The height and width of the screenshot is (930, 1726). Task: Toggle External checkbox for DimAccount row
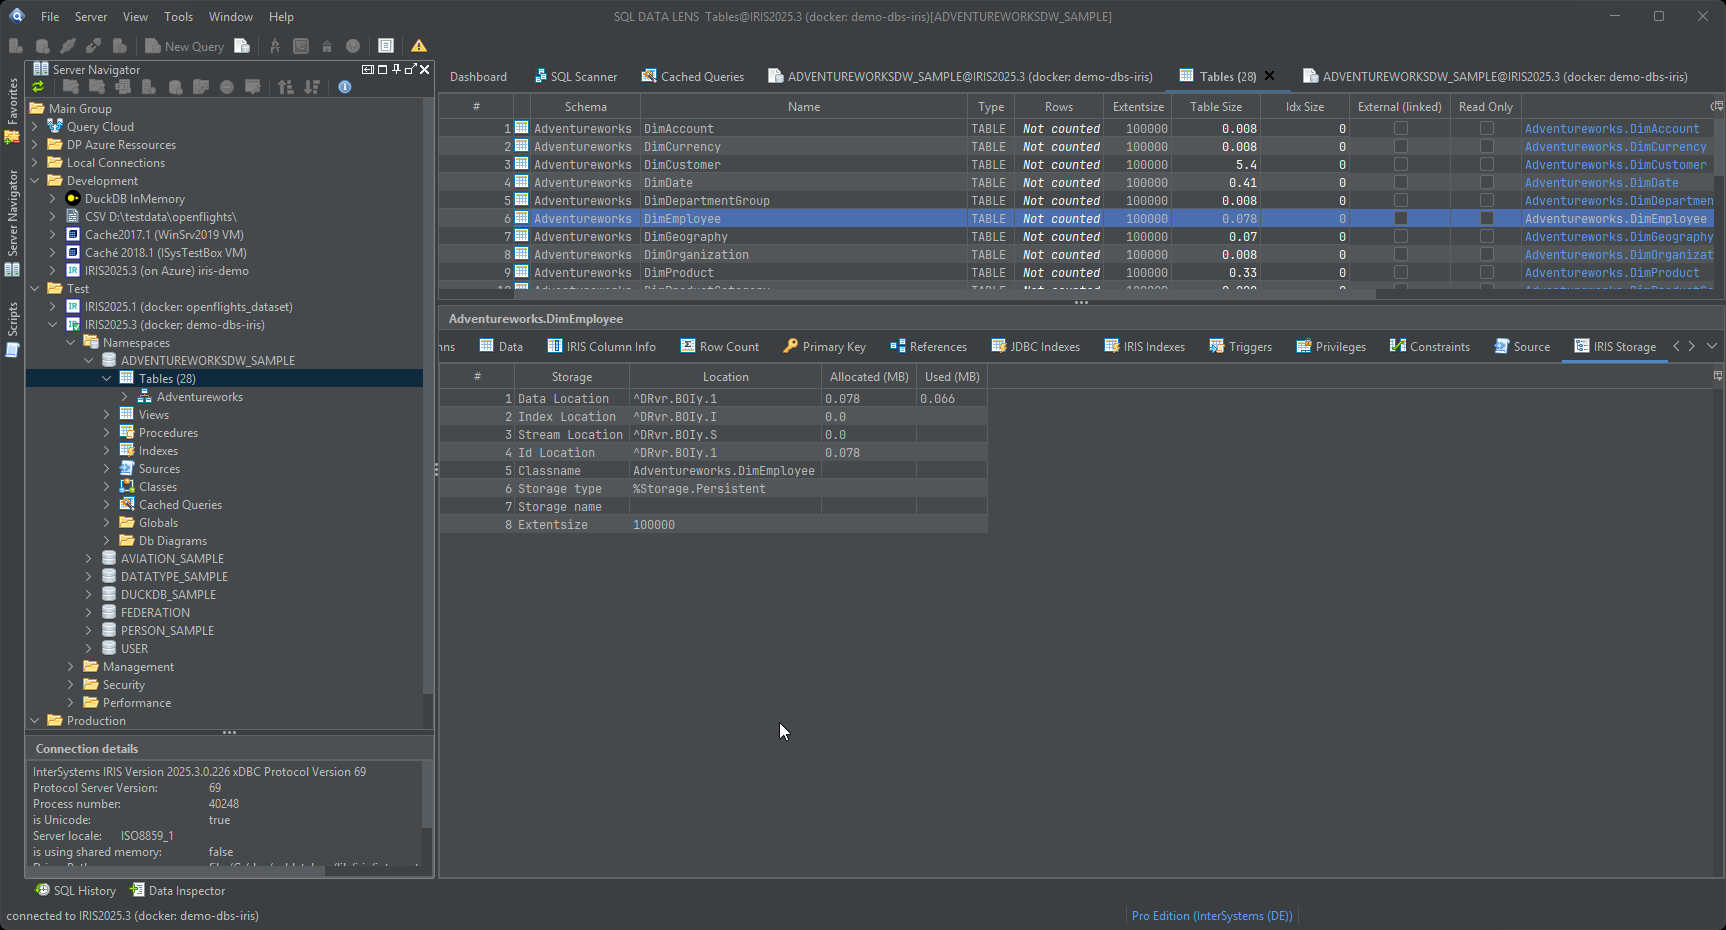coord(1401,128)
